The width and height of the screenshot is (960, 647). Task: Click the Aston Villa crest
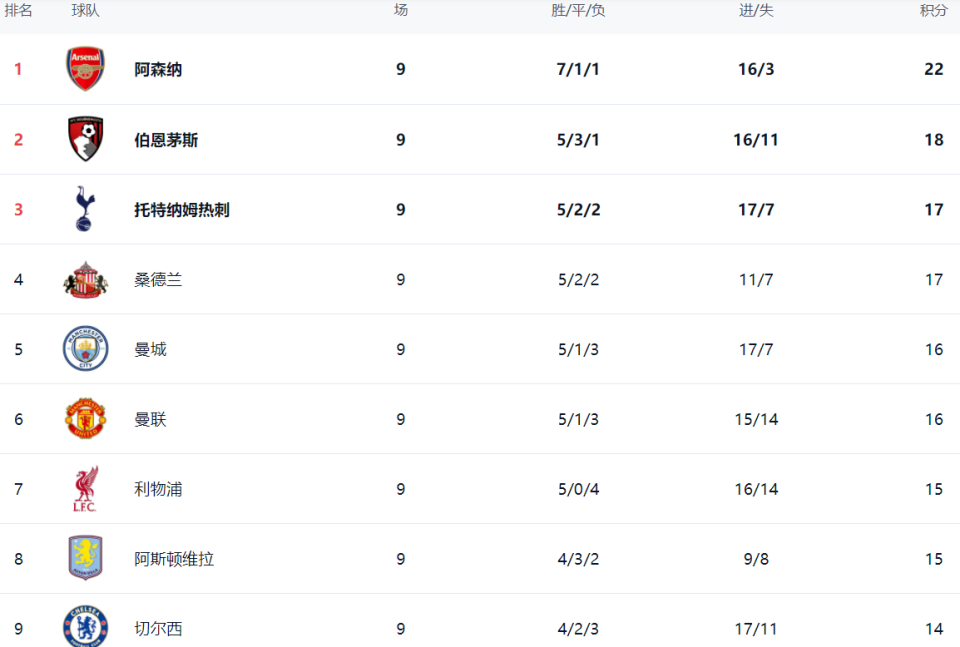click(85, 558)
